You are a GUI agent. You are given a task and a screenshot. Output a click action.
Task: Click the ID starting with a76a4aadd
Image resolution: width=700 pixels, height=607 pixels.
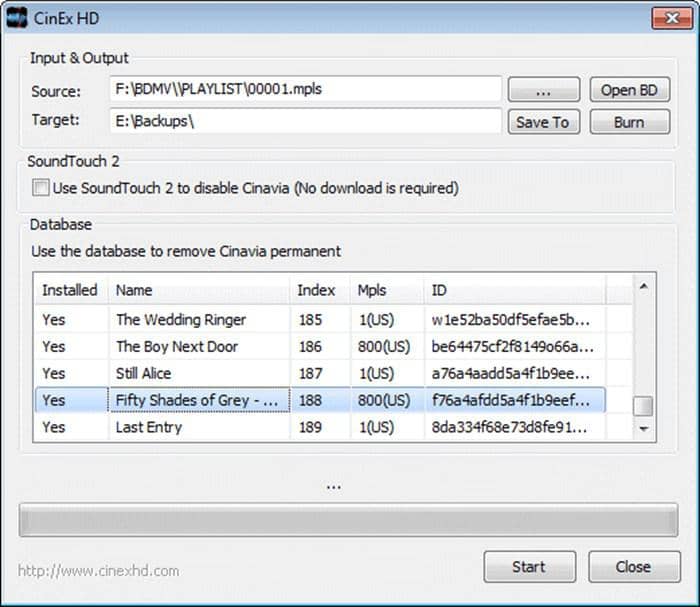click(x=511, y=373)
